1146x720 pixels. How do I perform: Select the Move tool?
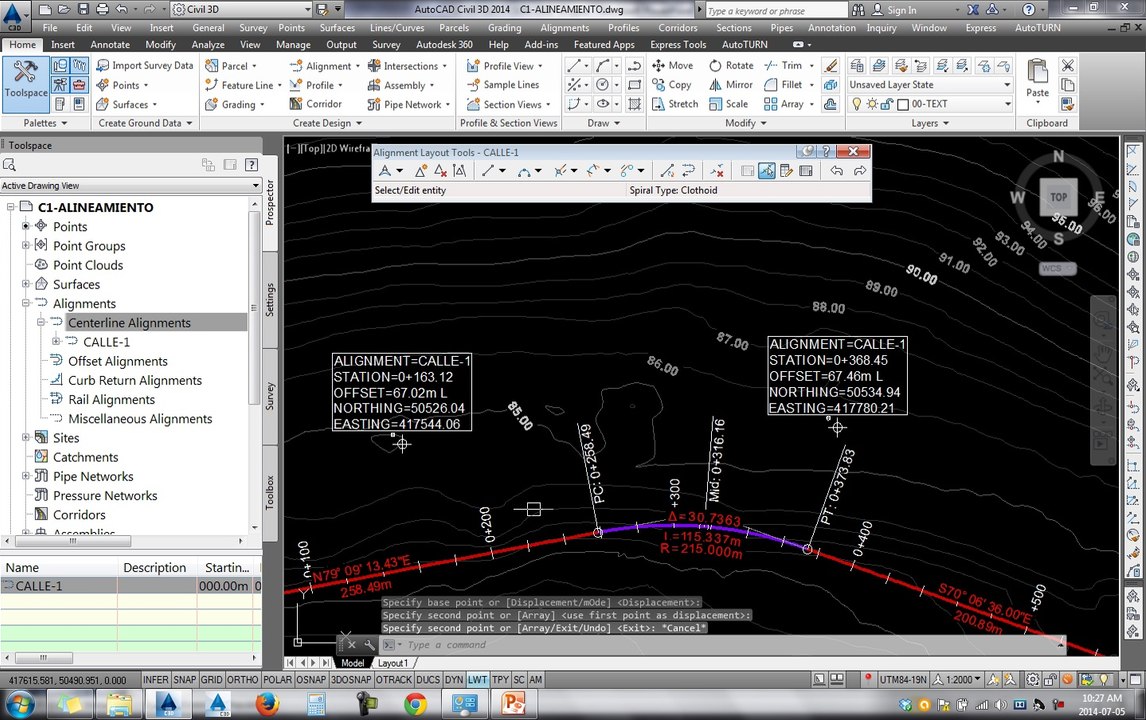[672, 66]
